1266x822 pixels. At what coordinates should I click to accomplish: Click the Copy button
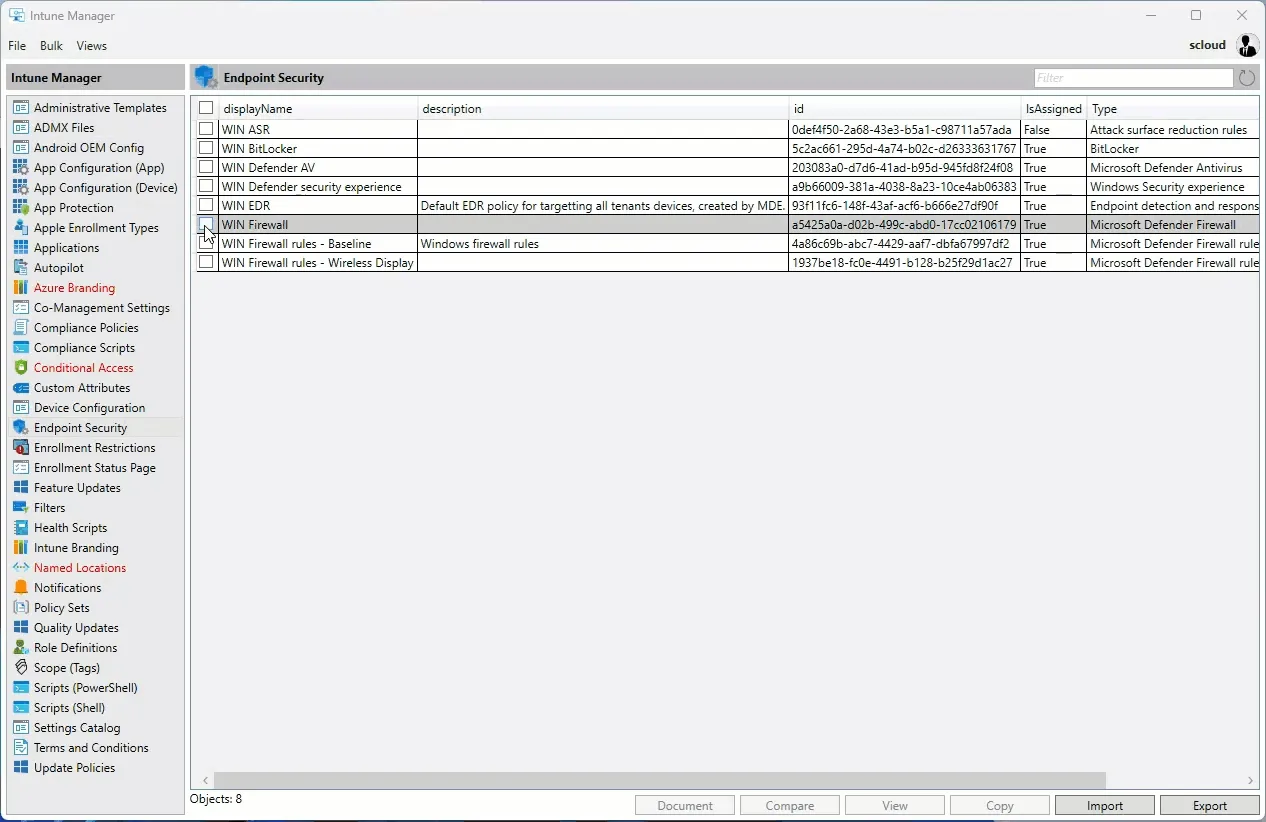coord(1000,806)
